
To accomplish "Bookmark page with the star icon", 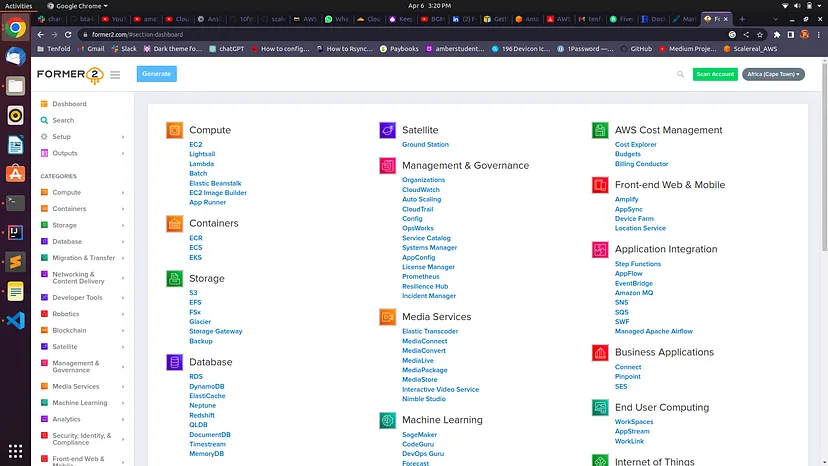I will [759, 34].
